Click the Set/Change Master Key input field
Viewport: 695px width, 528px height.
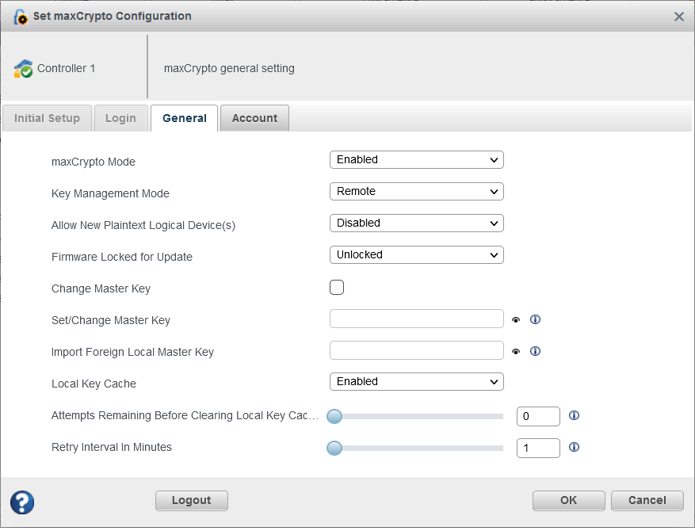pos(416,320)
